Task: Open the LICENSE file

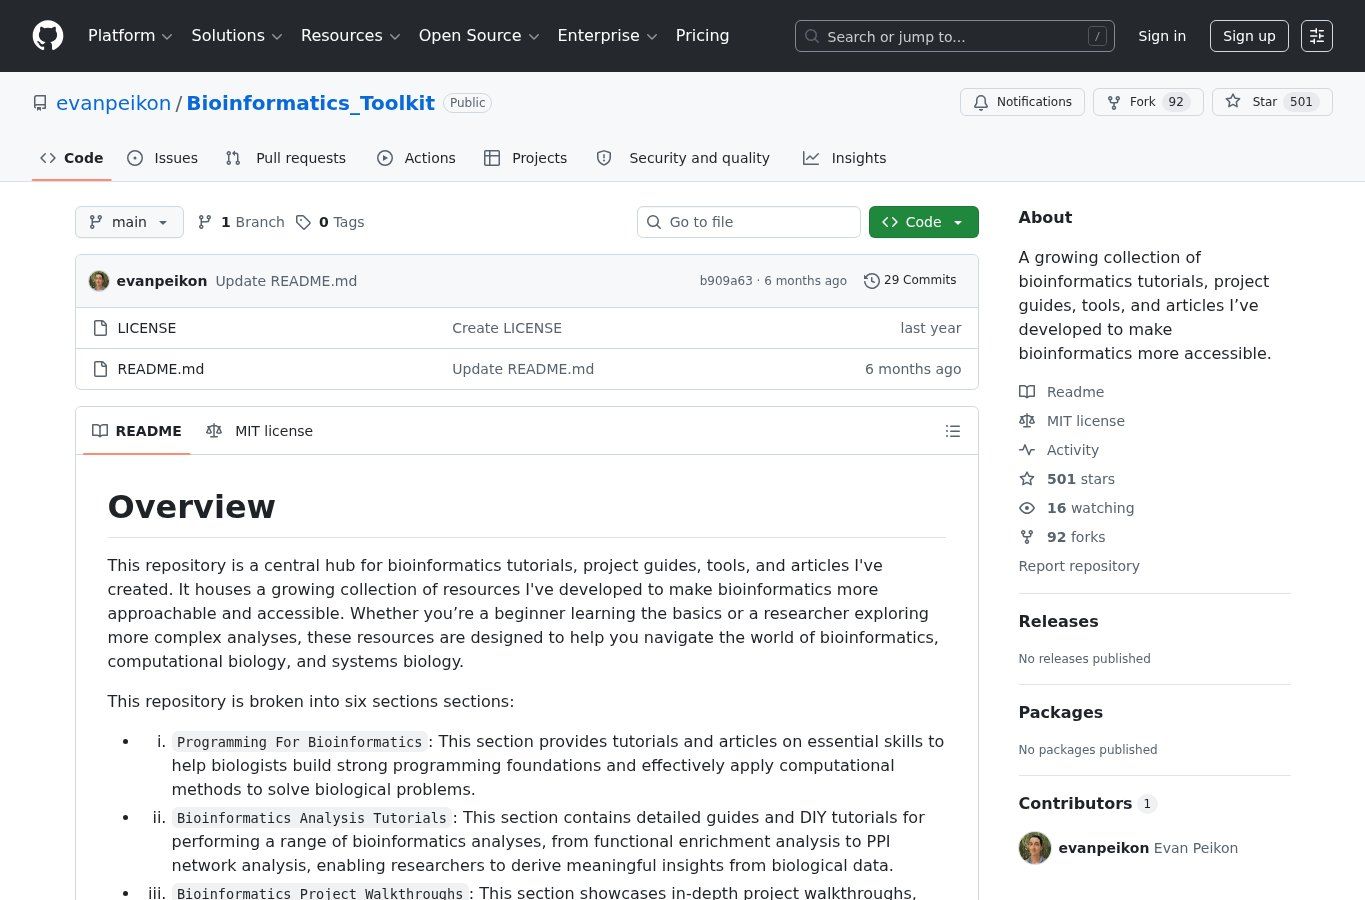Action: pos(147,328)
